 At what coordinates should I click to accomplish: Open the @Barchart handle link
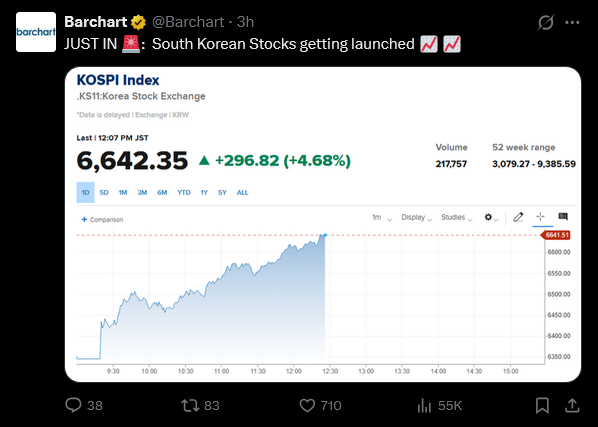tap(188, 22)
